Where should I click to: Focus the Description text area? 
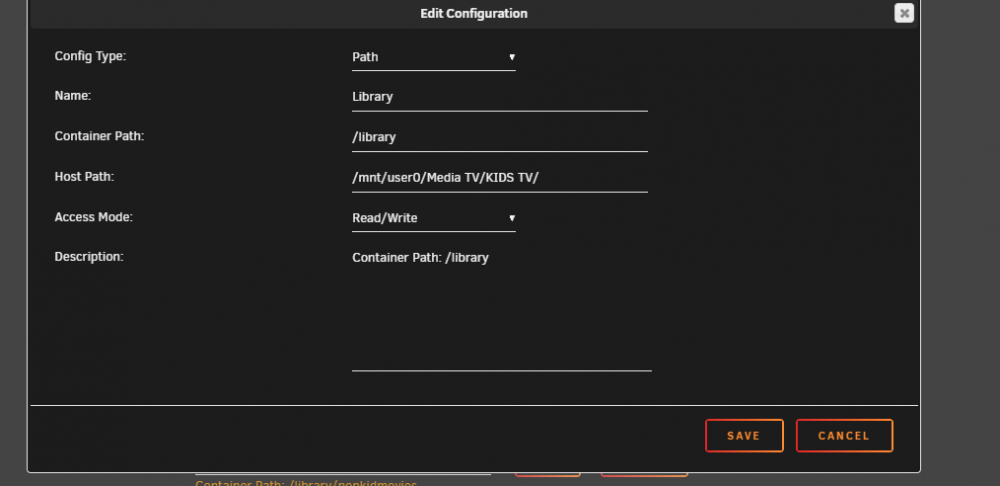tap(501, 309)
